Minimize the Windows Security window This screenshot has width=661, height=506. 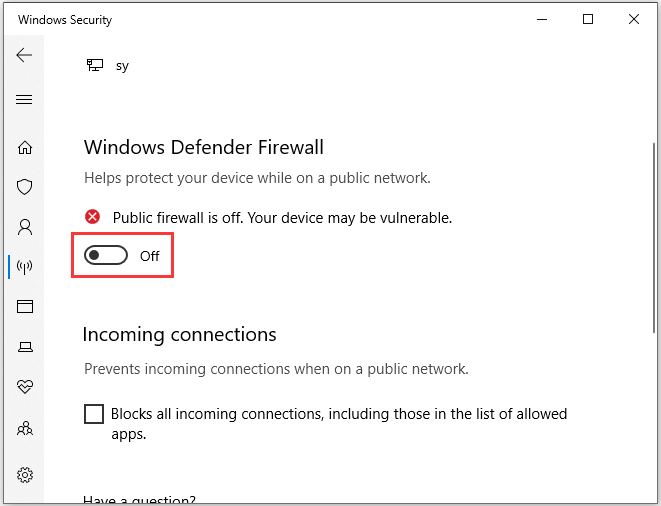click(x=542, y=19)
